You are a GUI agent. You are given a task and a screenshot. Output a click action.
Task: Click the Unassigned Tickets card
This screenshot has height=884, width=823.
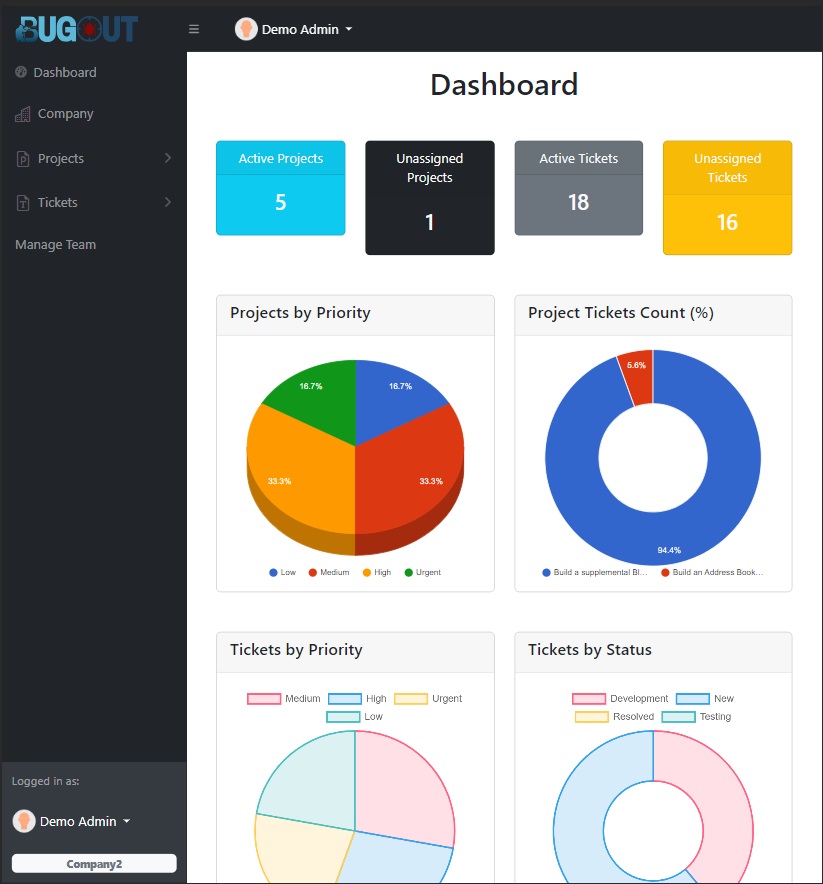point(727,198)
